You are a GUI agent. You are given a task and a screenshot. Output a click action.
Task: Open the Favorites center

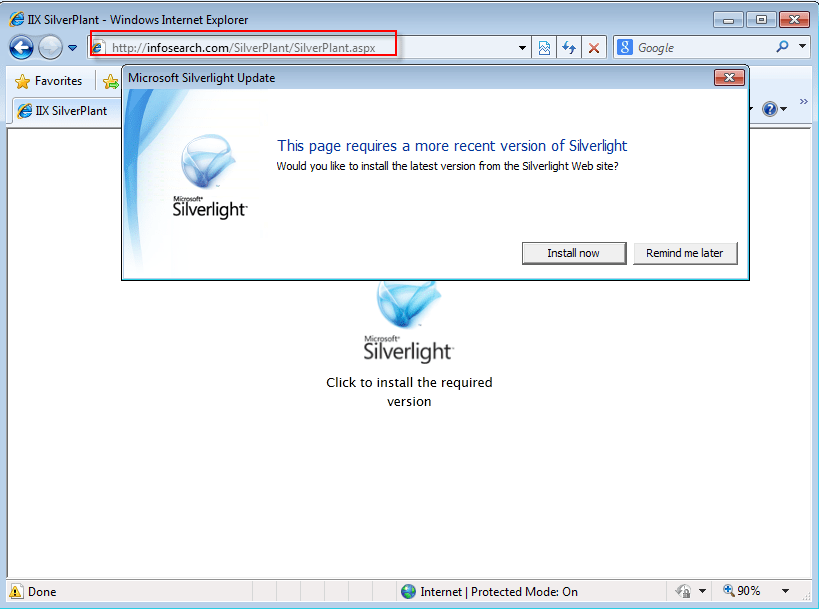pos(49,81)
